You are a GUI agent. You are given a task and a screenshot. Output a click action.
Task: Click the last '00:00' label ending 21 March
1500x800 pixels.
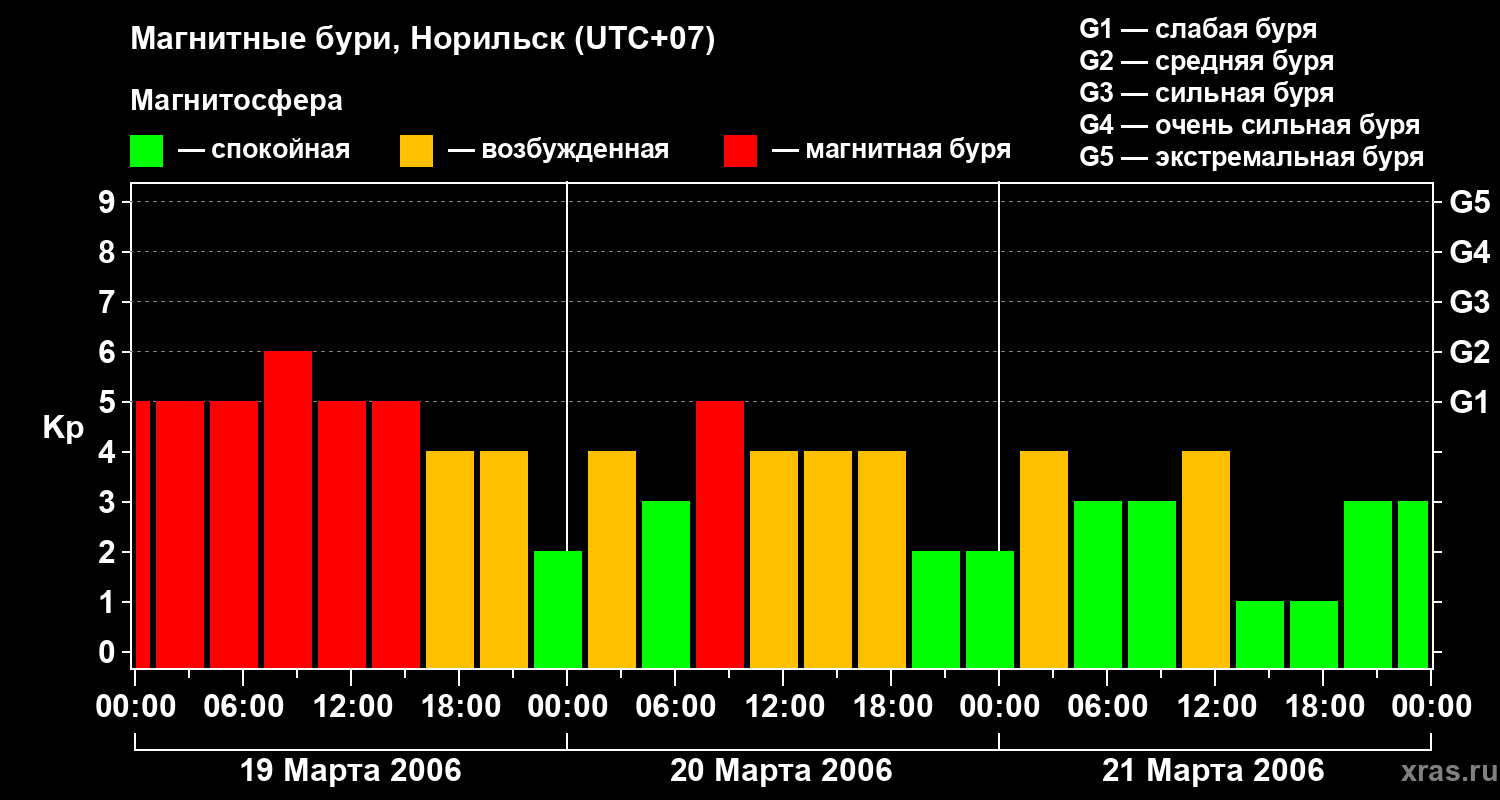[x=1431, y=707]
